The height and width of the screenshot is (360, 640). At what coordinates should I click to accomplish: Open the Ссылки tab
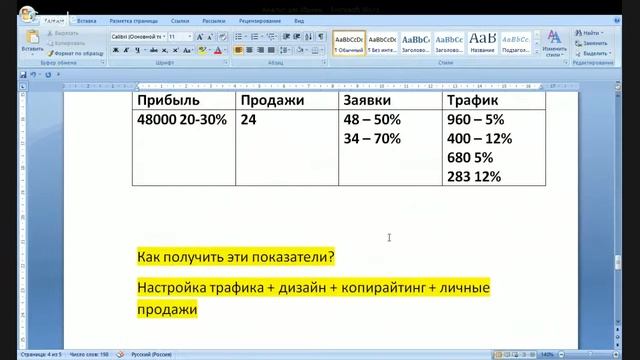click(x=180, y=21)
